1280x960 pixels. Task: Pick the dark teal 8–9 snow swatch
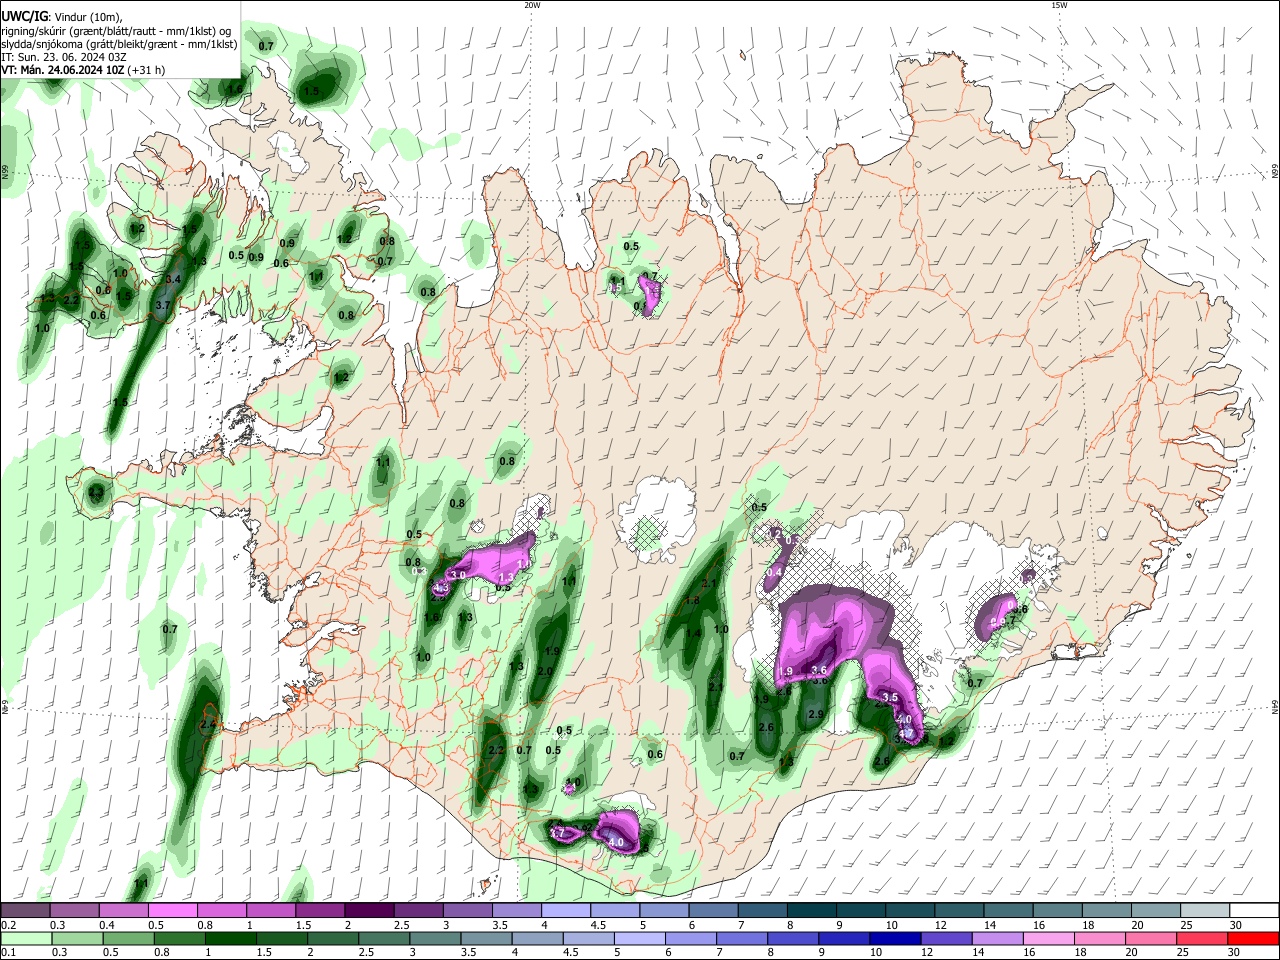pos(812,911)
